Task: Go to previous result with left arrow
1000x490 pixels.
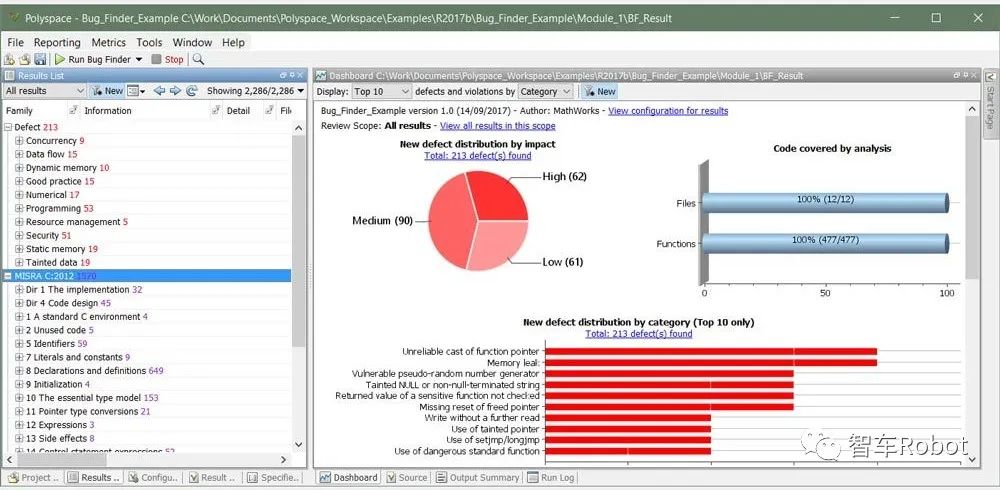Action: coord(161,91)
